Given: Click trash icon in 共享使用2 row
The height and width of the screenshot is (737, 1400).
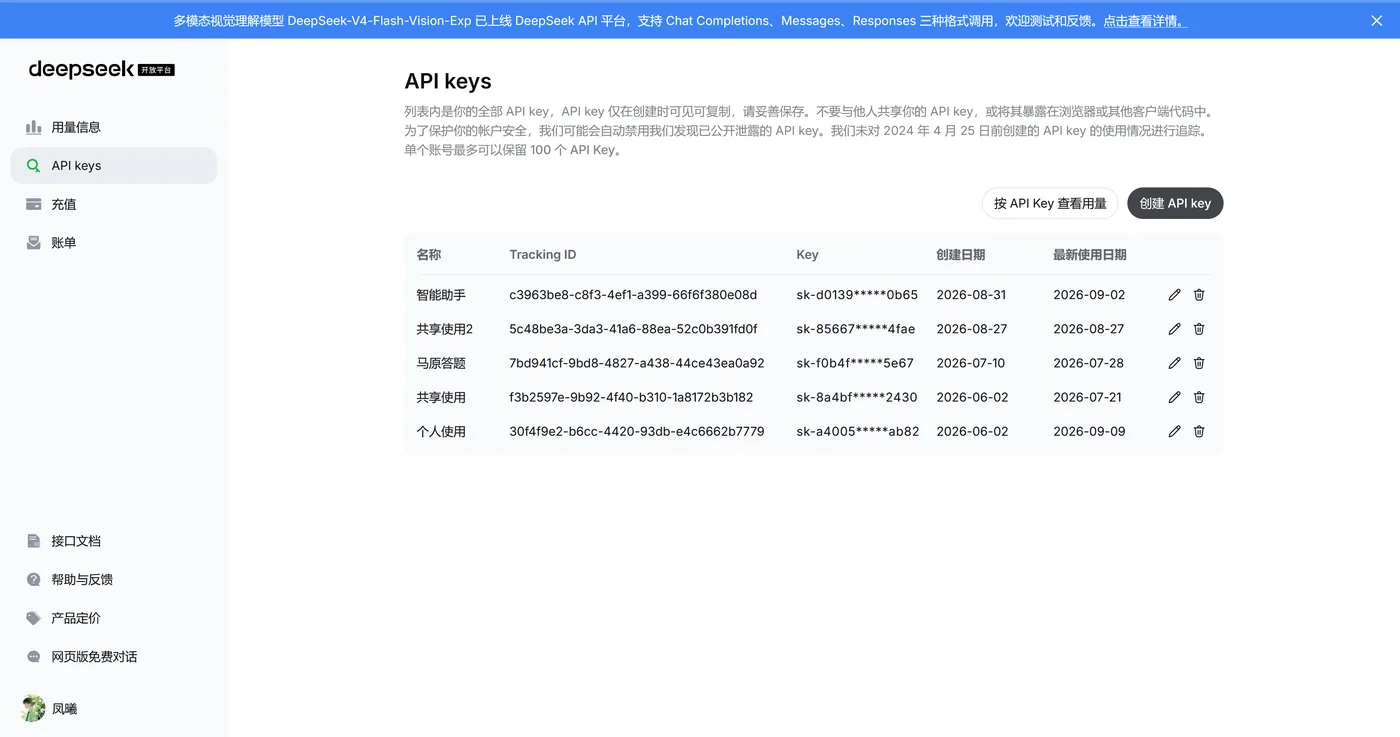Looking at the screenshot, I should click(x=1199, y=329).
